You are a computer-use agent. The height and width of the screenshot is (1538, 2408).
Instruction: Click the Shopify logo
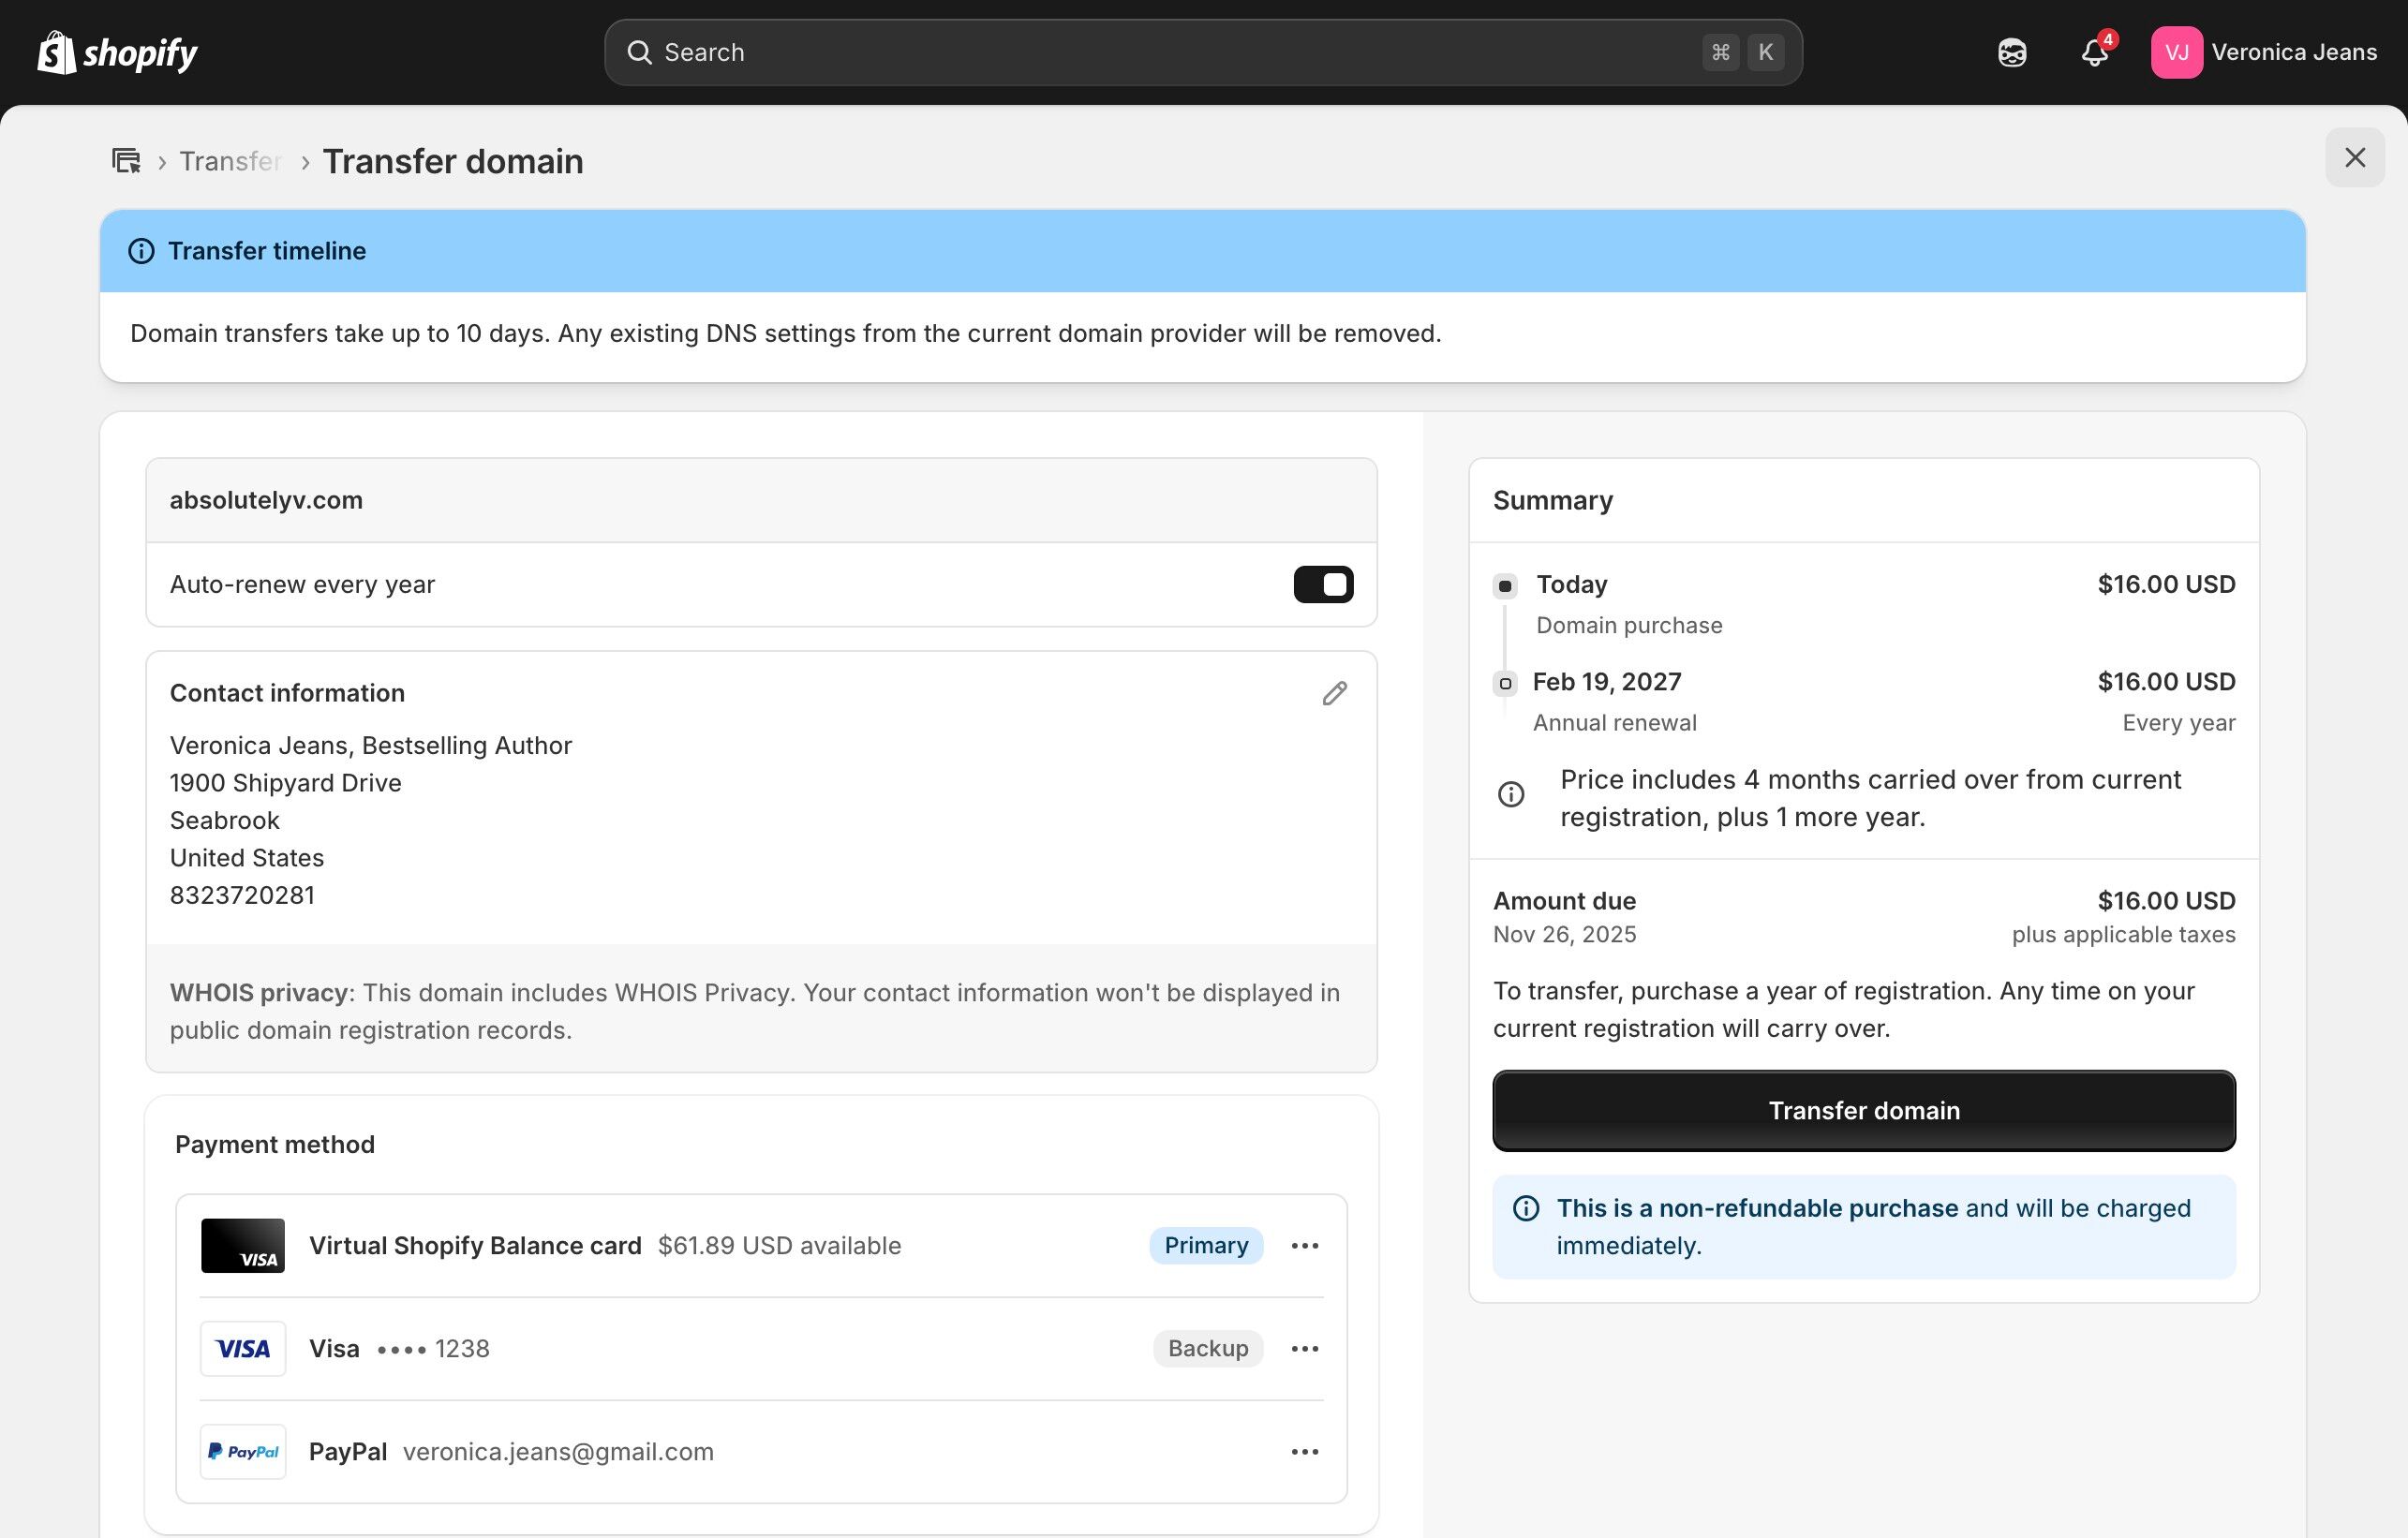tap(117, 52)
